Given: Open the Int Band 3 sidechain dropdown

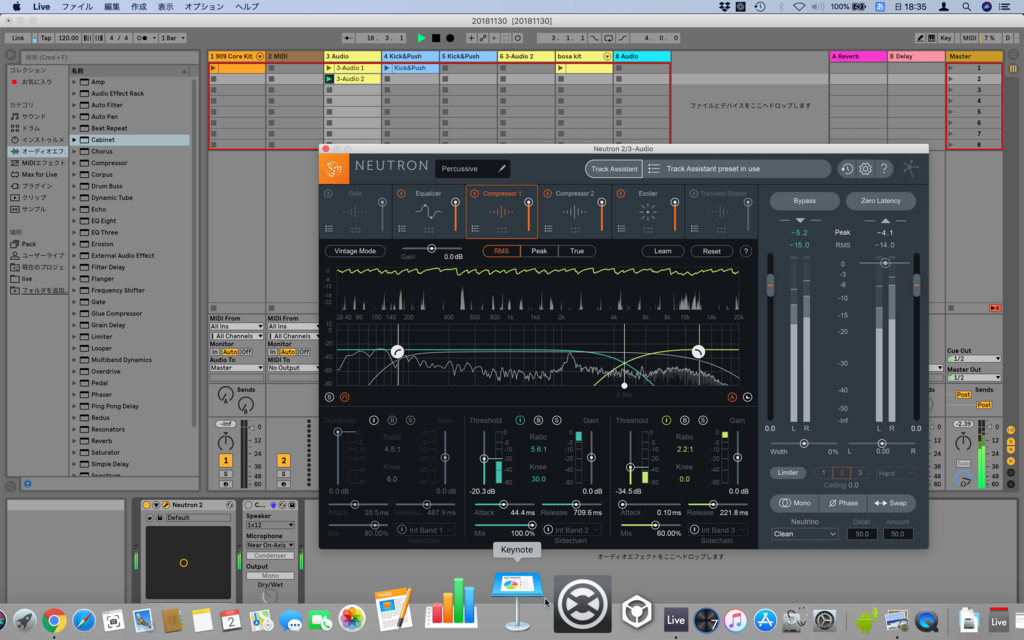Looking at the screenshot, I should pos(719,530).
